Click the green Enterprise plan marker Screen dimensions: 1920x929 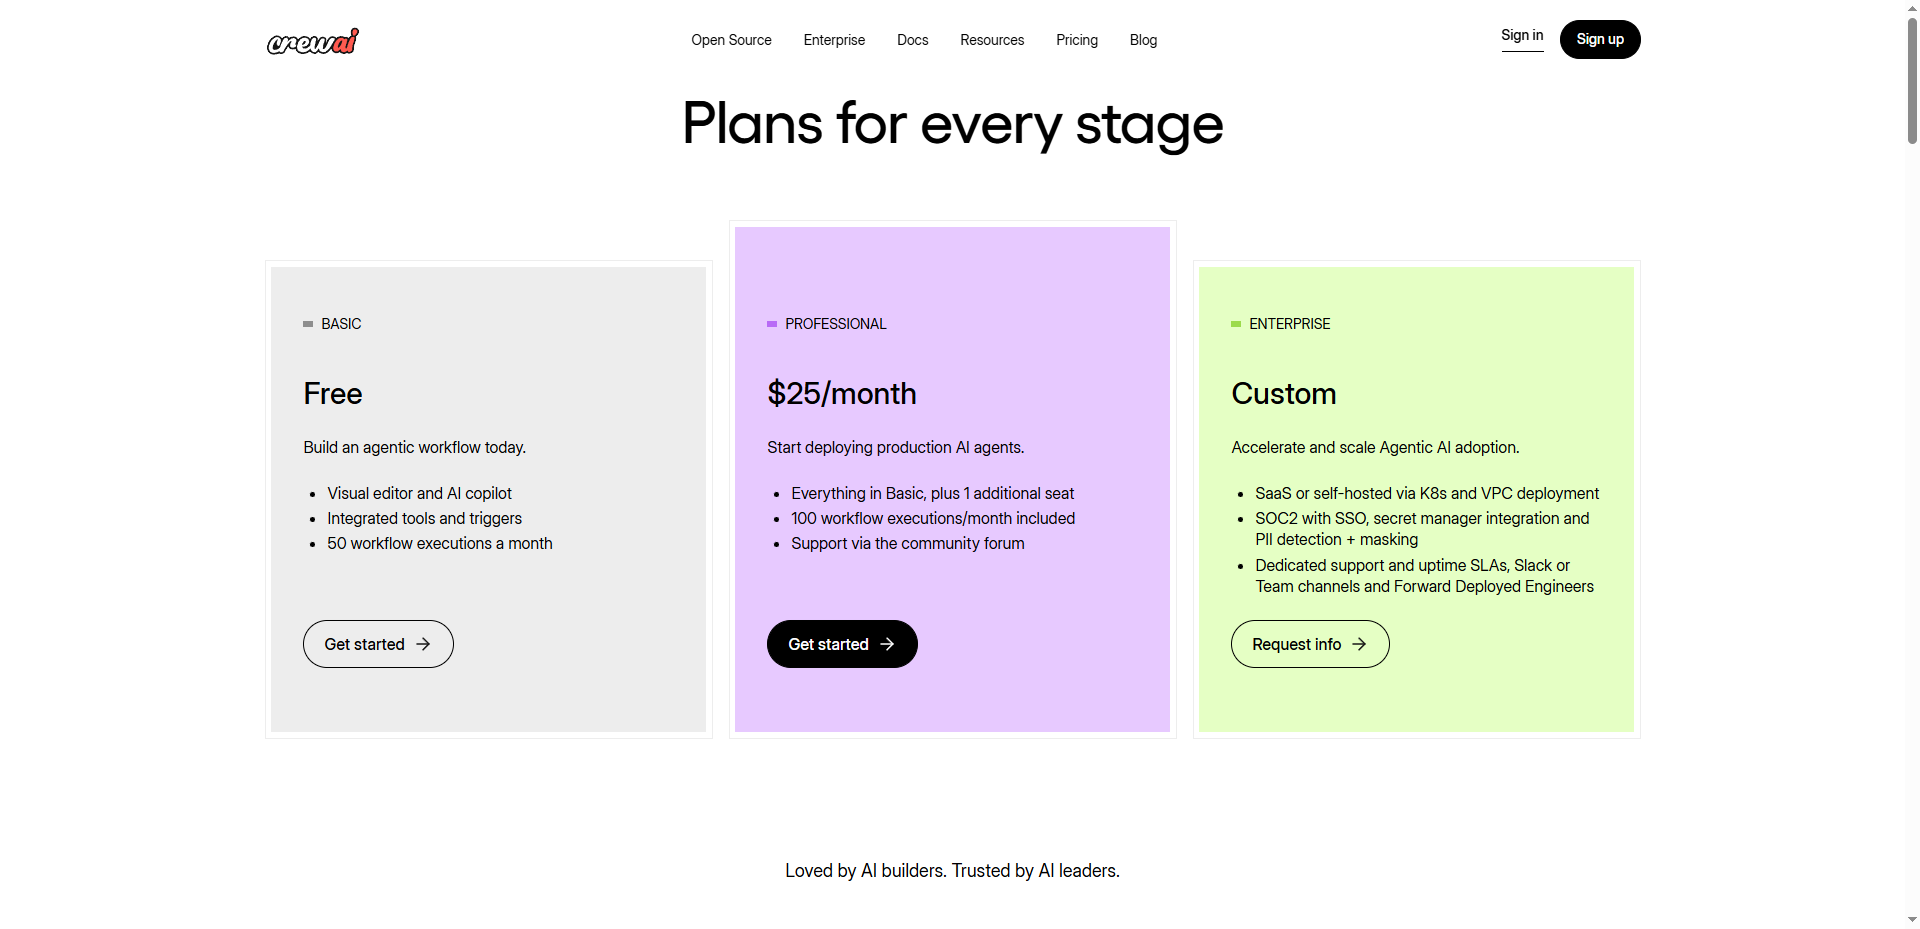(x=1236, y=324)
